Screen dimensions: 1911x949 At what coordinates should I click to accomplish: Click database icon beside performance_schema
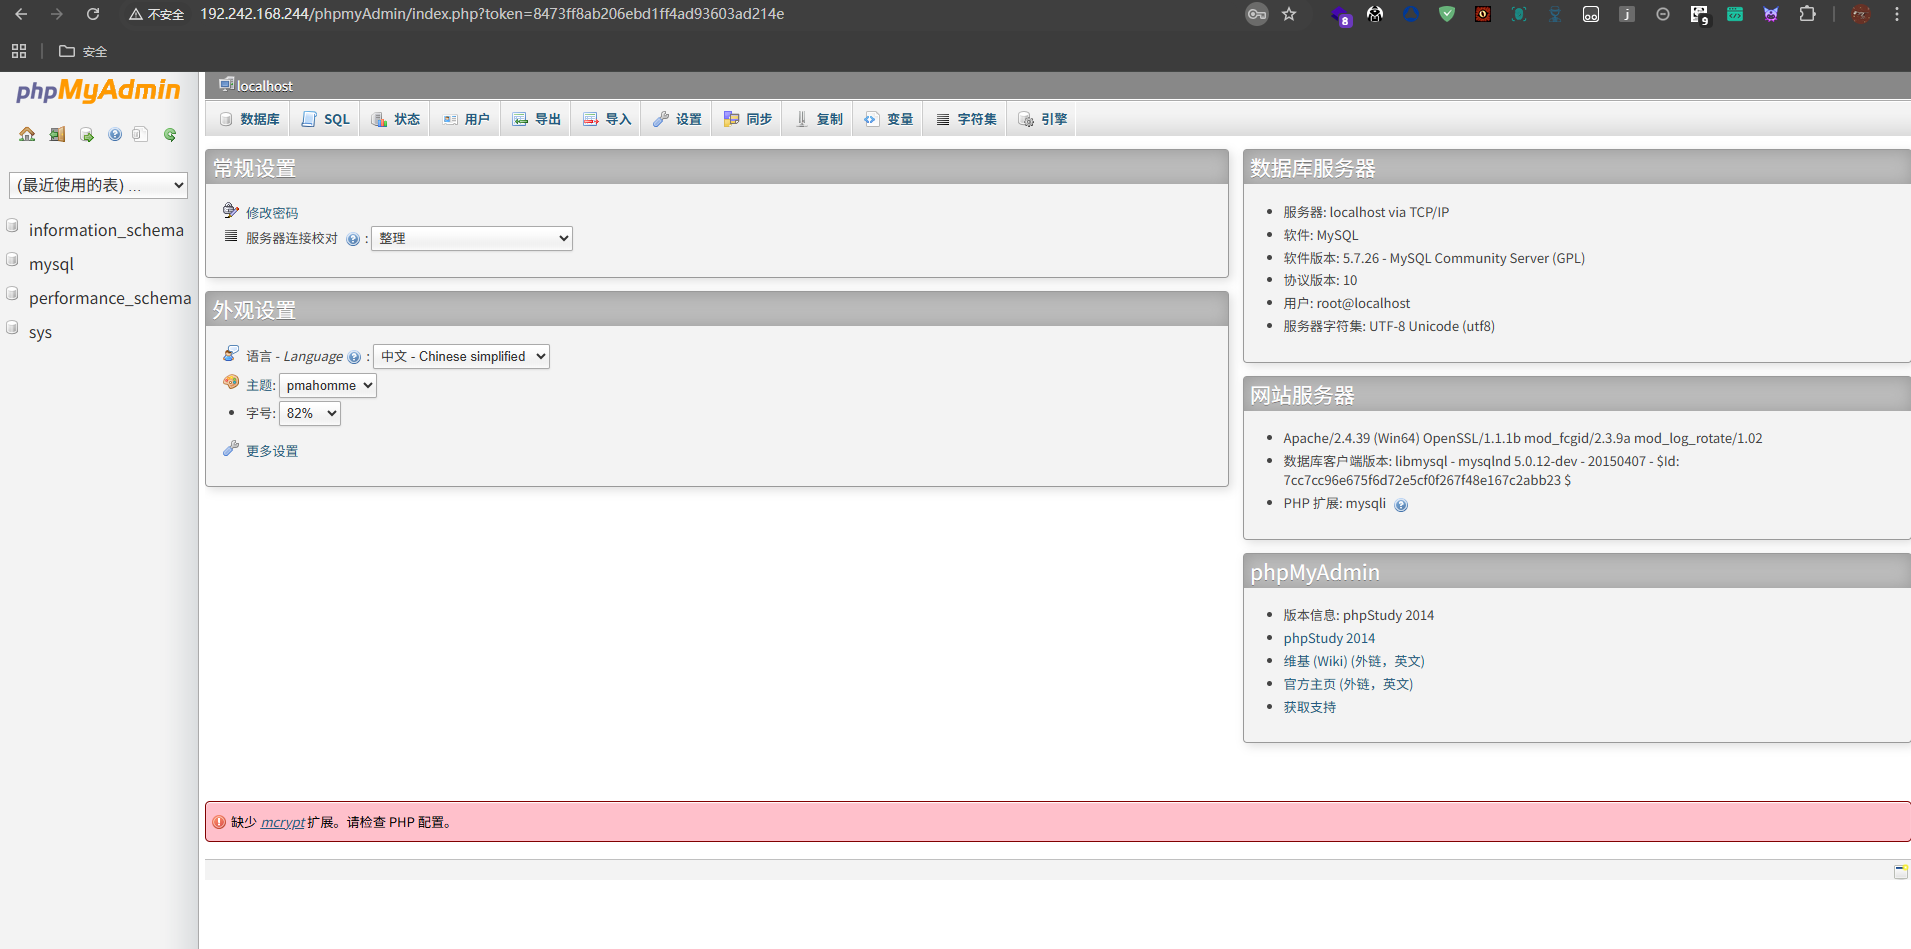click(x=13, y=294)
